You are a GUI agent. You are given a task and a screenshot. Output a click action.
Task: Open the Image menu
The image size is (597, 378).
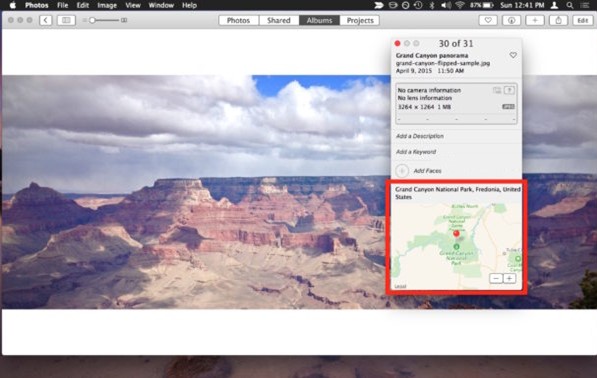point(107,5)
